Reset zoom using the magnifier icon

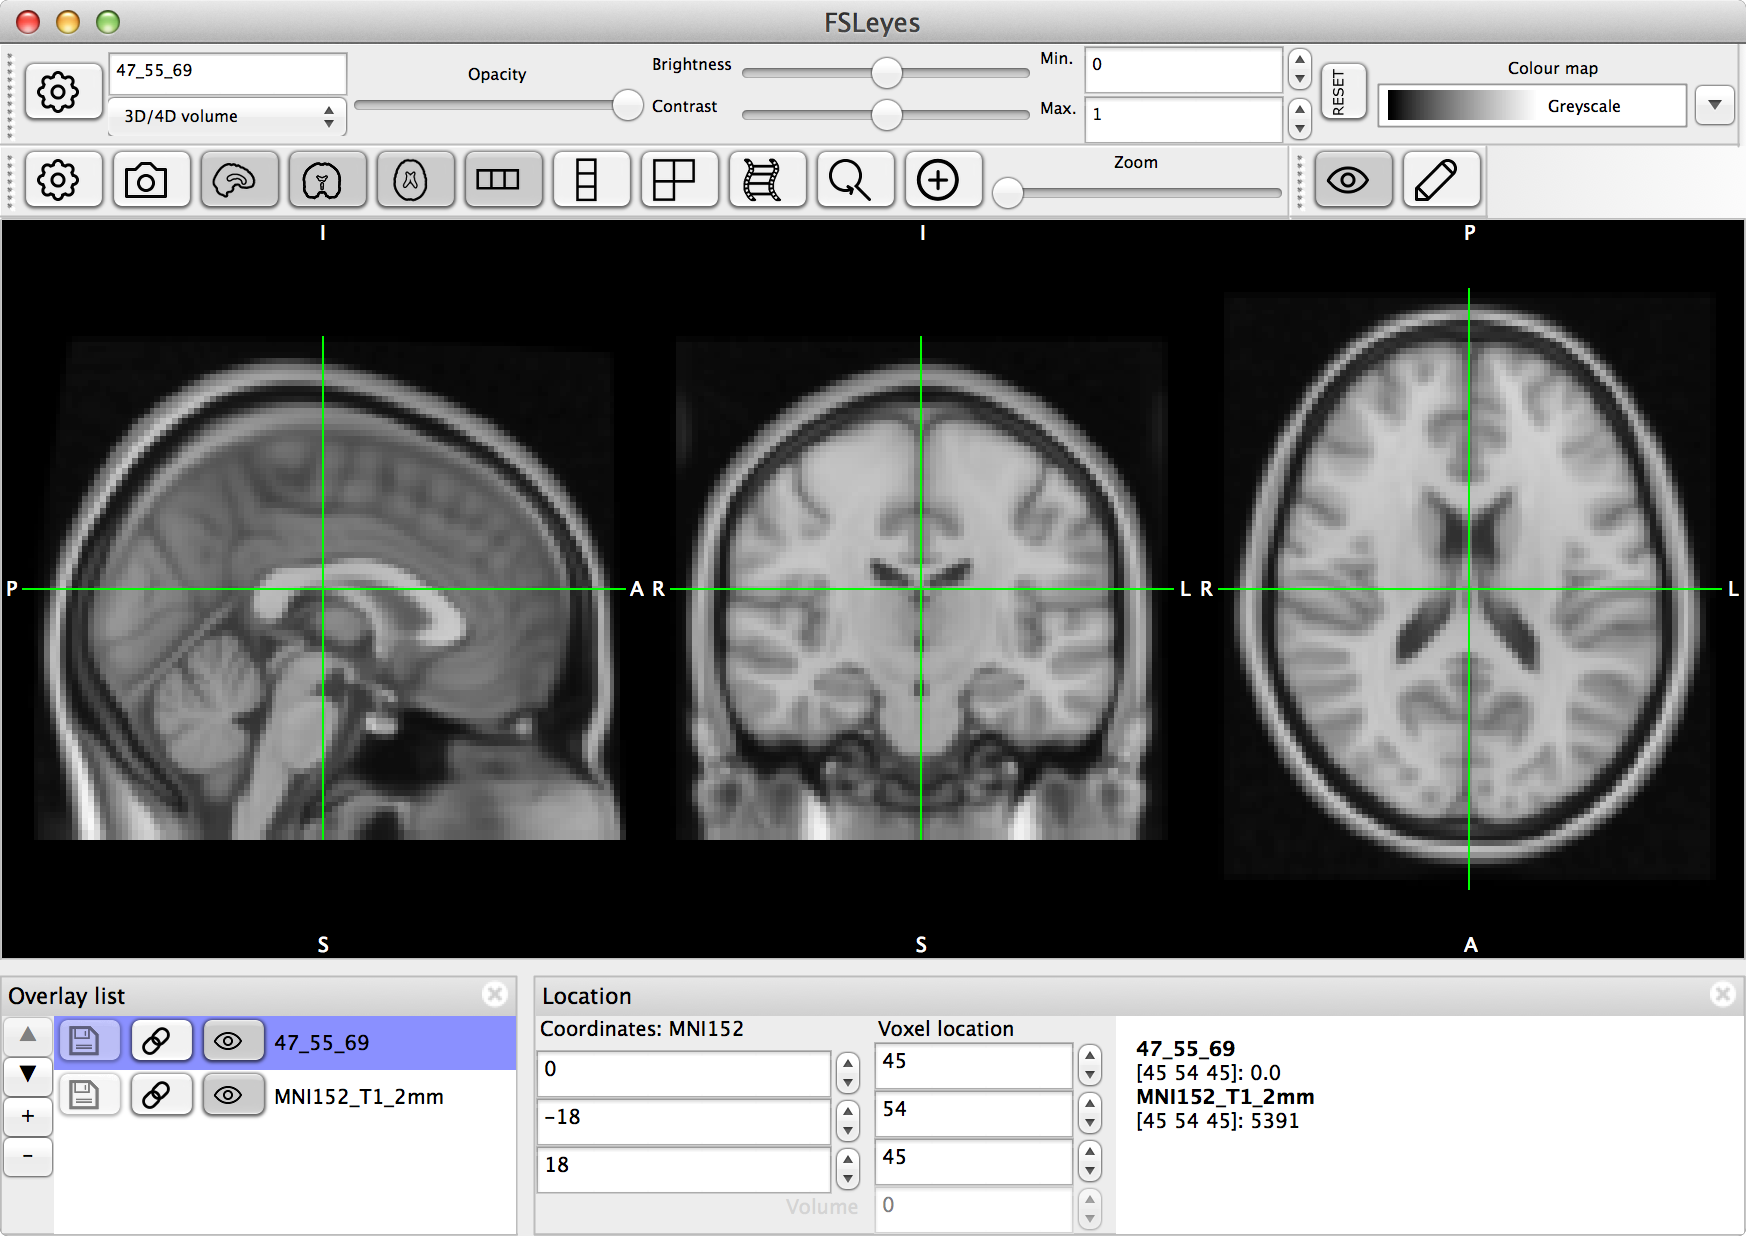[850, 181]
